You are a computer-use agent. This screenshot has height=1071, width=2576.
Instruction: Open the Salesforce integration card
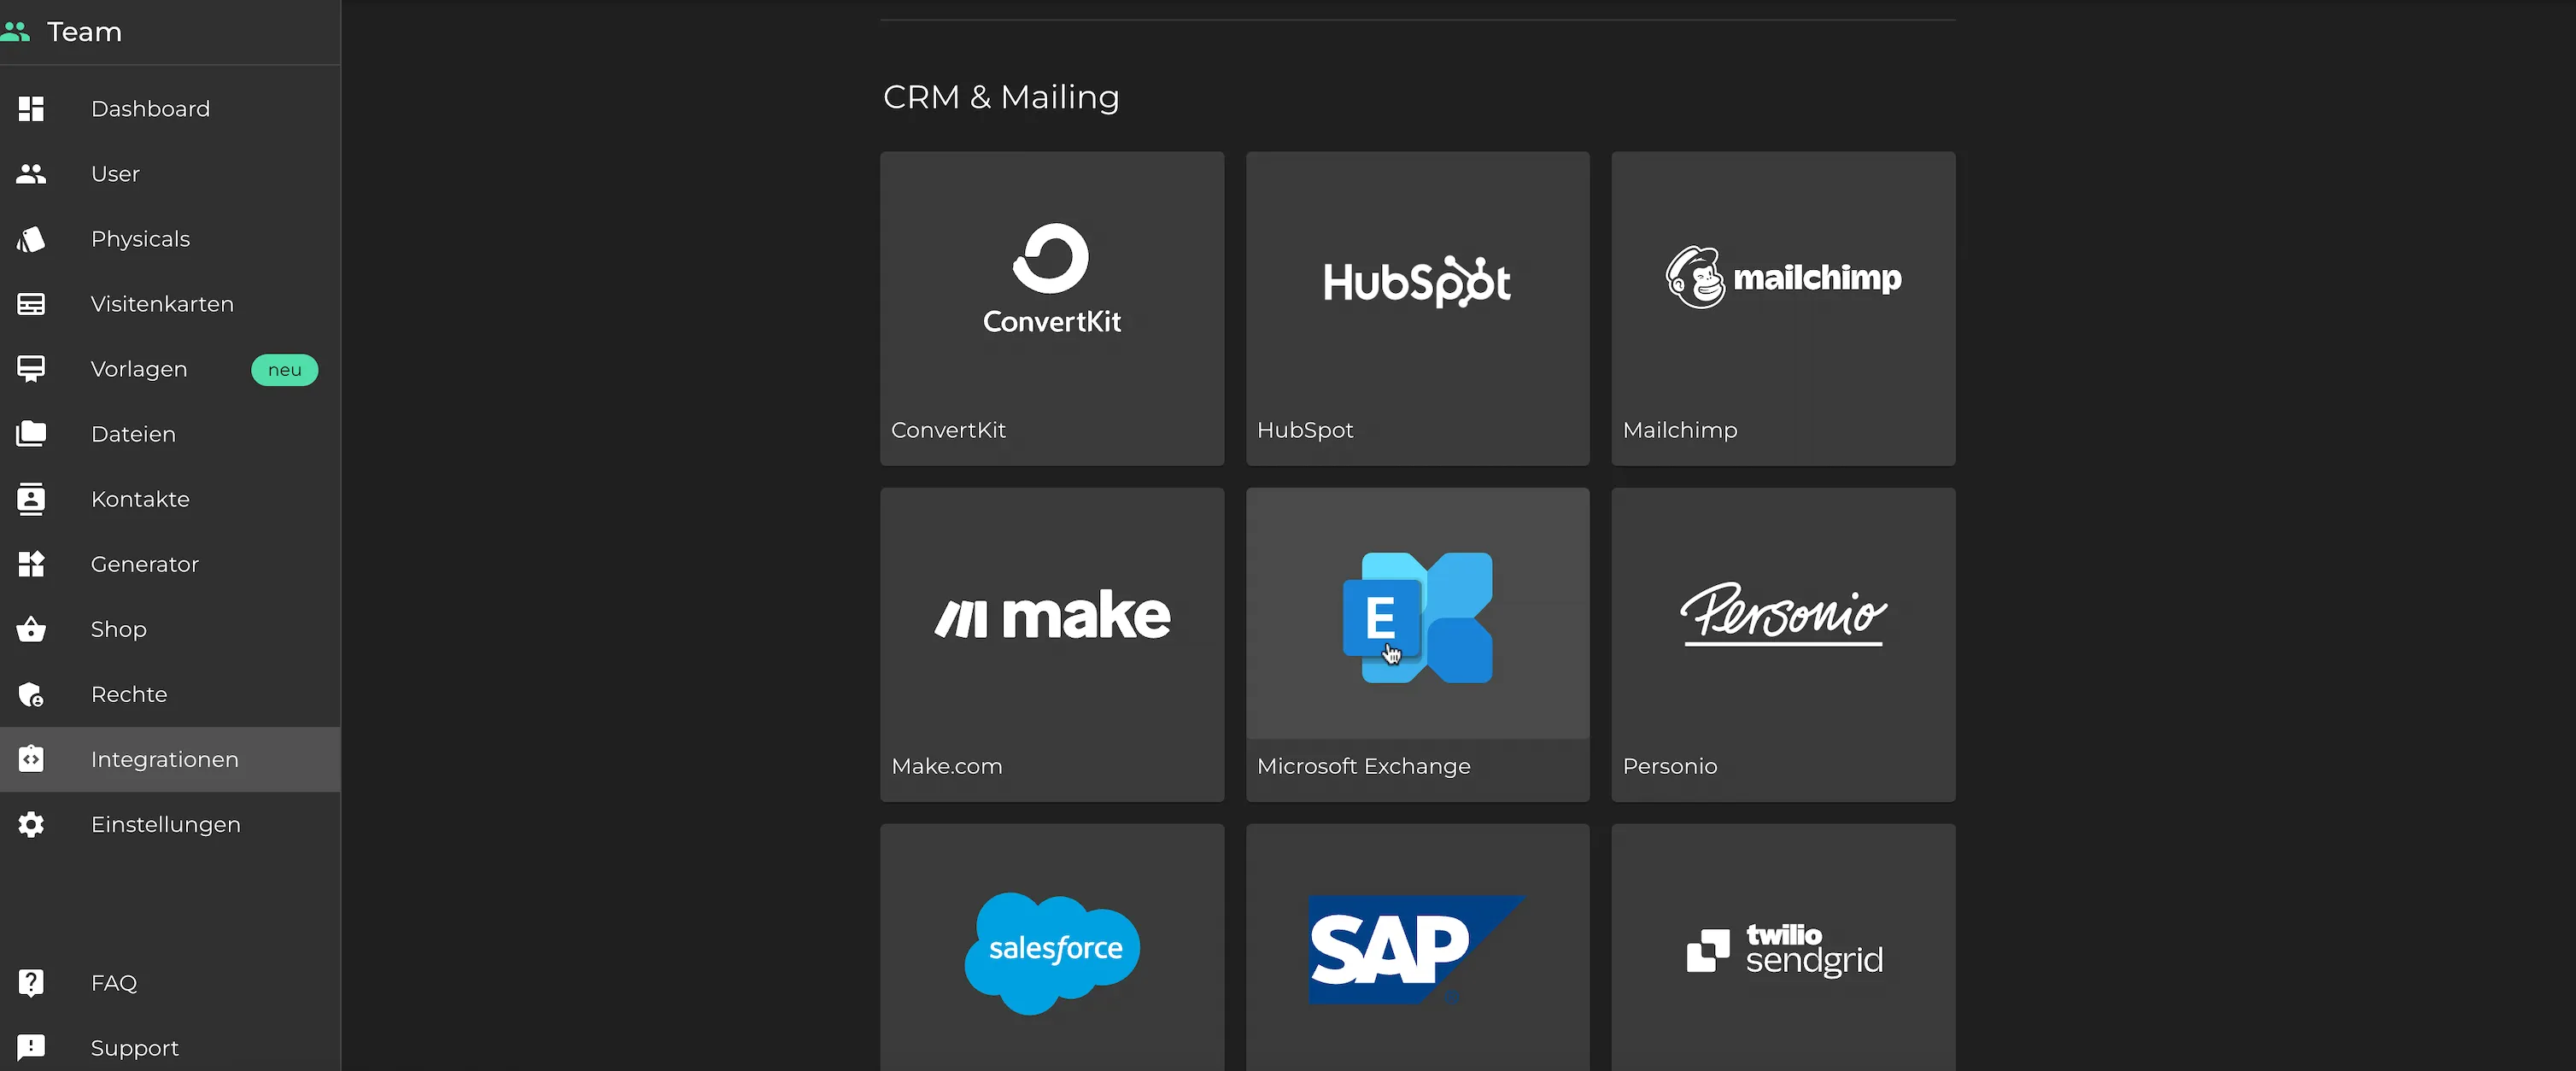[1052, 947]
